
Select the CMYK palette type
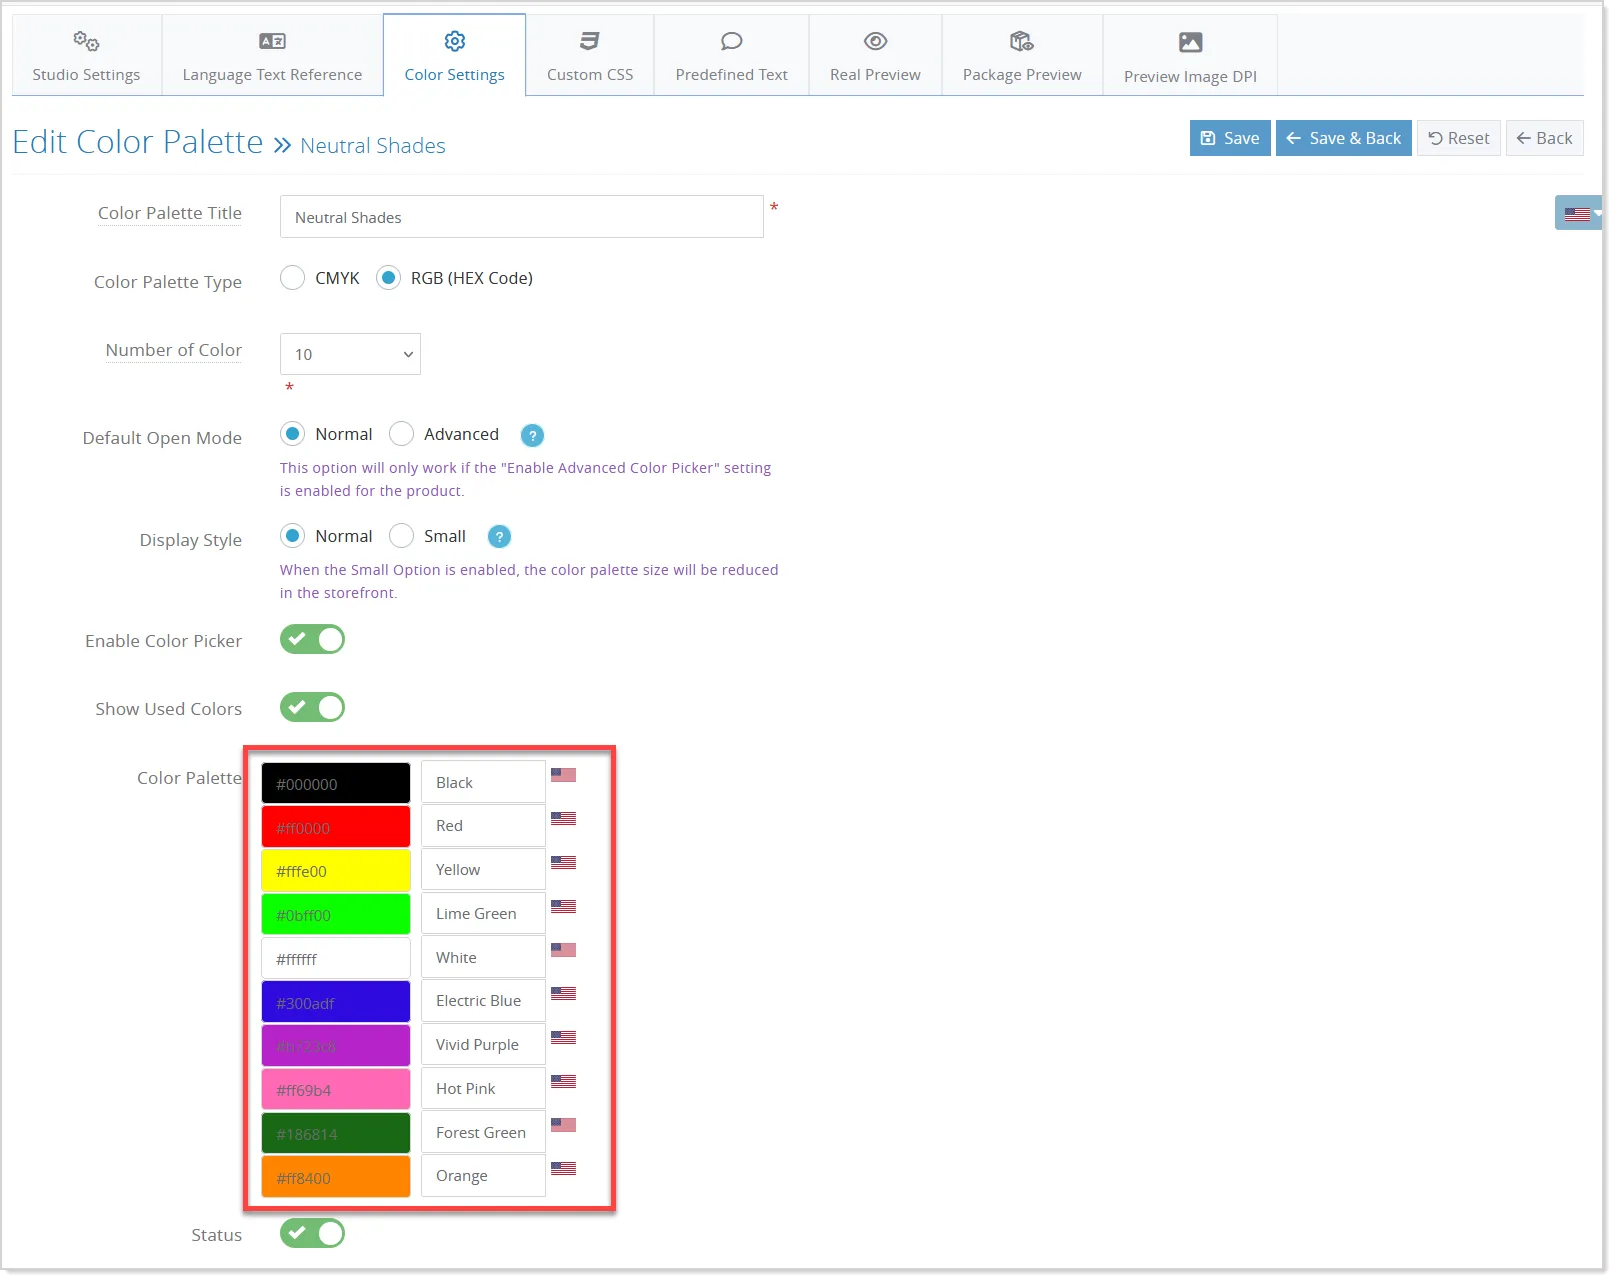[292, 278]
